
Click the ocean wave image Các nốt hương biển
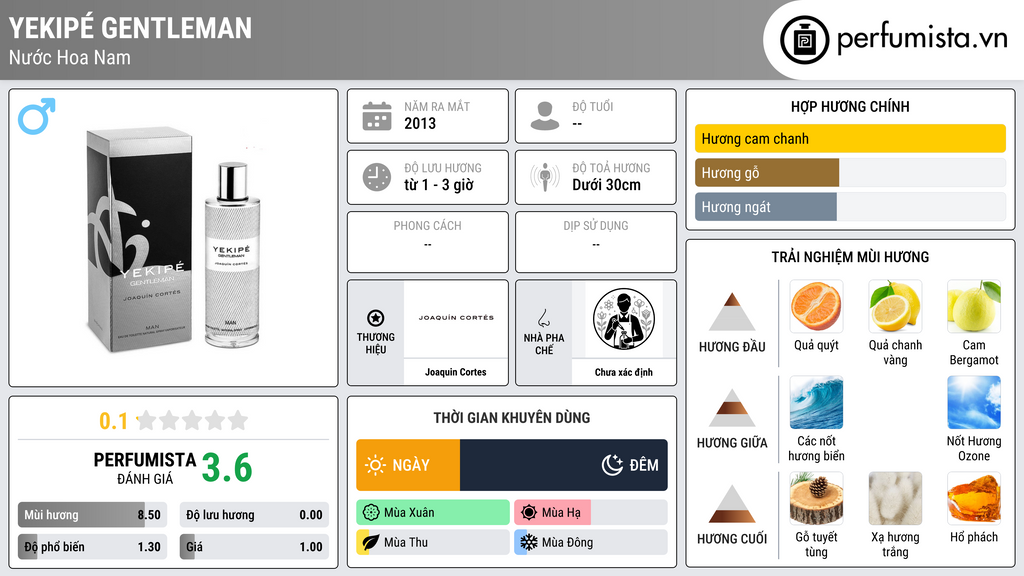(816, 402)
